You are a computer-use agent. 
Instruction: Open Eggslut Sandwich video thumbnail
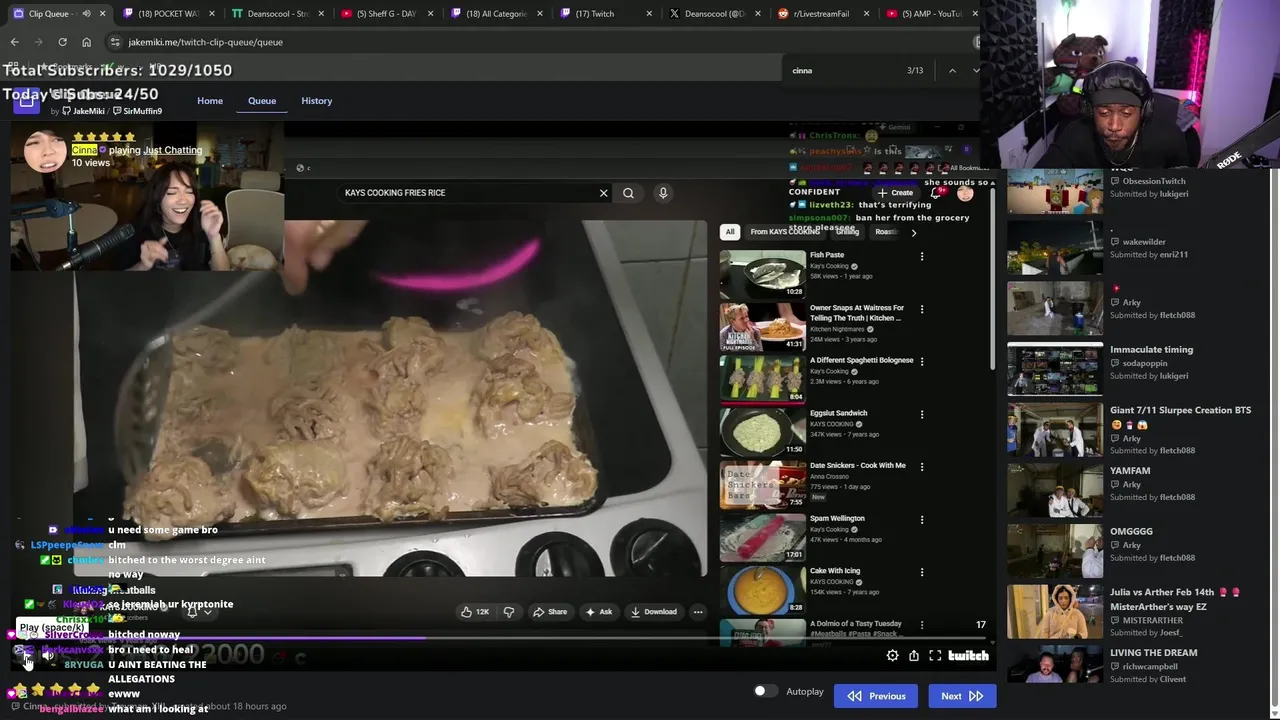point(762,432)
